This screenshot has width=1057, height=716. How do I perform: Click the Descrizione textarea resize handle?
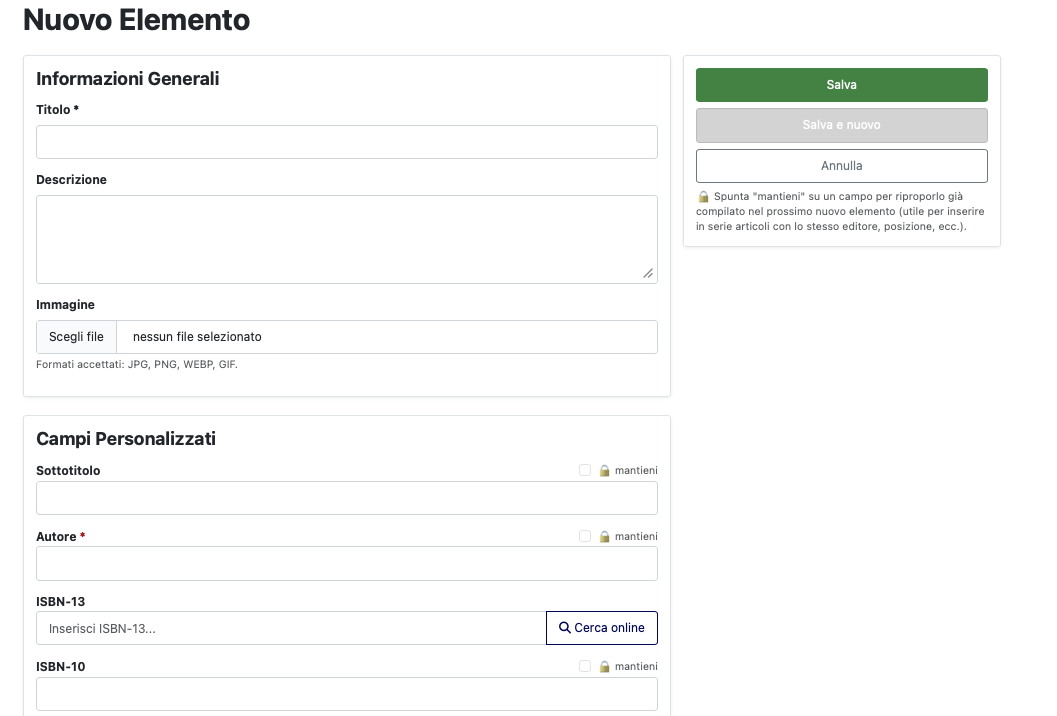coord(648,273)
